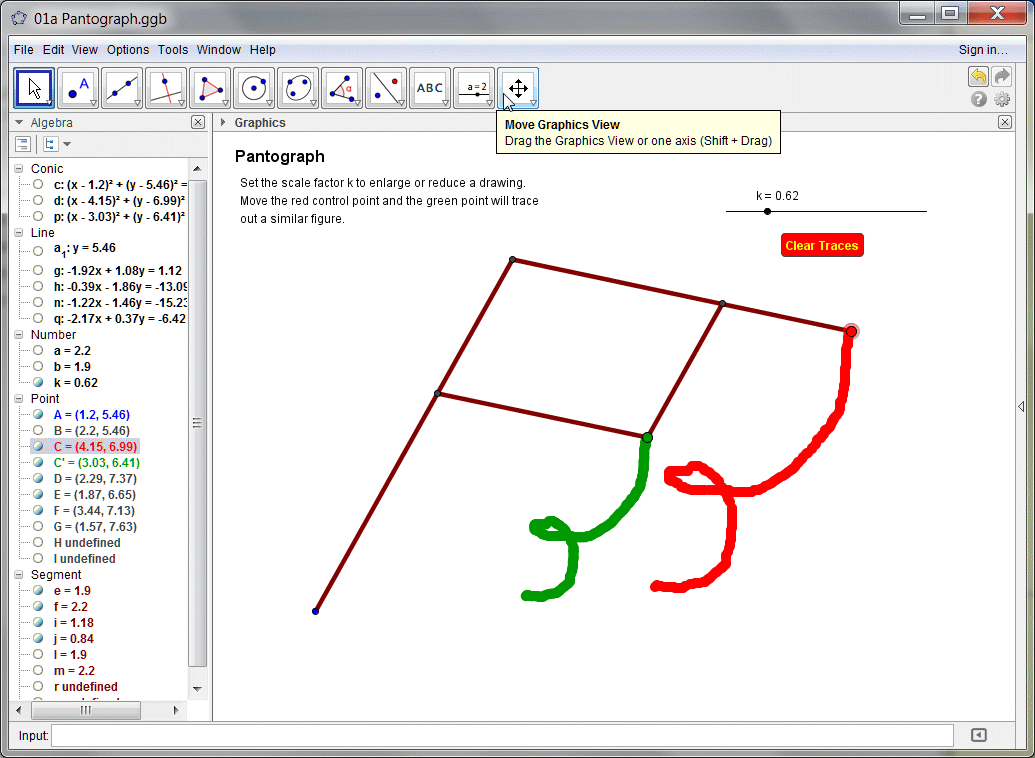Click the blue anchor point A
This screenshot has width=1035, height=758.
(316, 611)
